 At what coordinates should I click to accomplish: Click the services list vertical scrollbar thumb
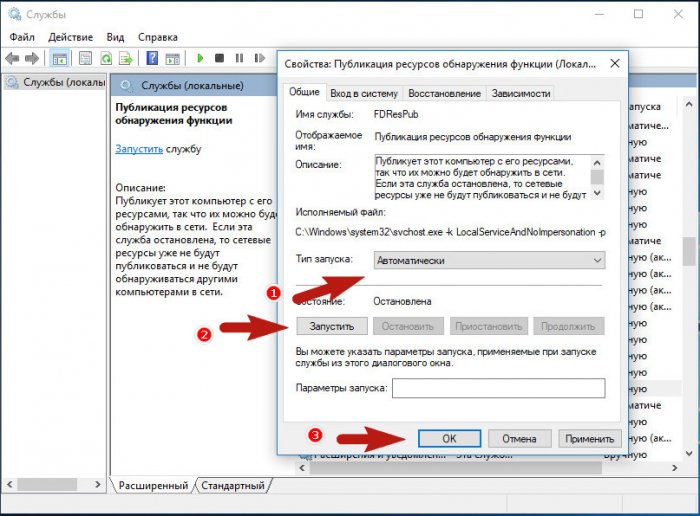click(690, 252)
